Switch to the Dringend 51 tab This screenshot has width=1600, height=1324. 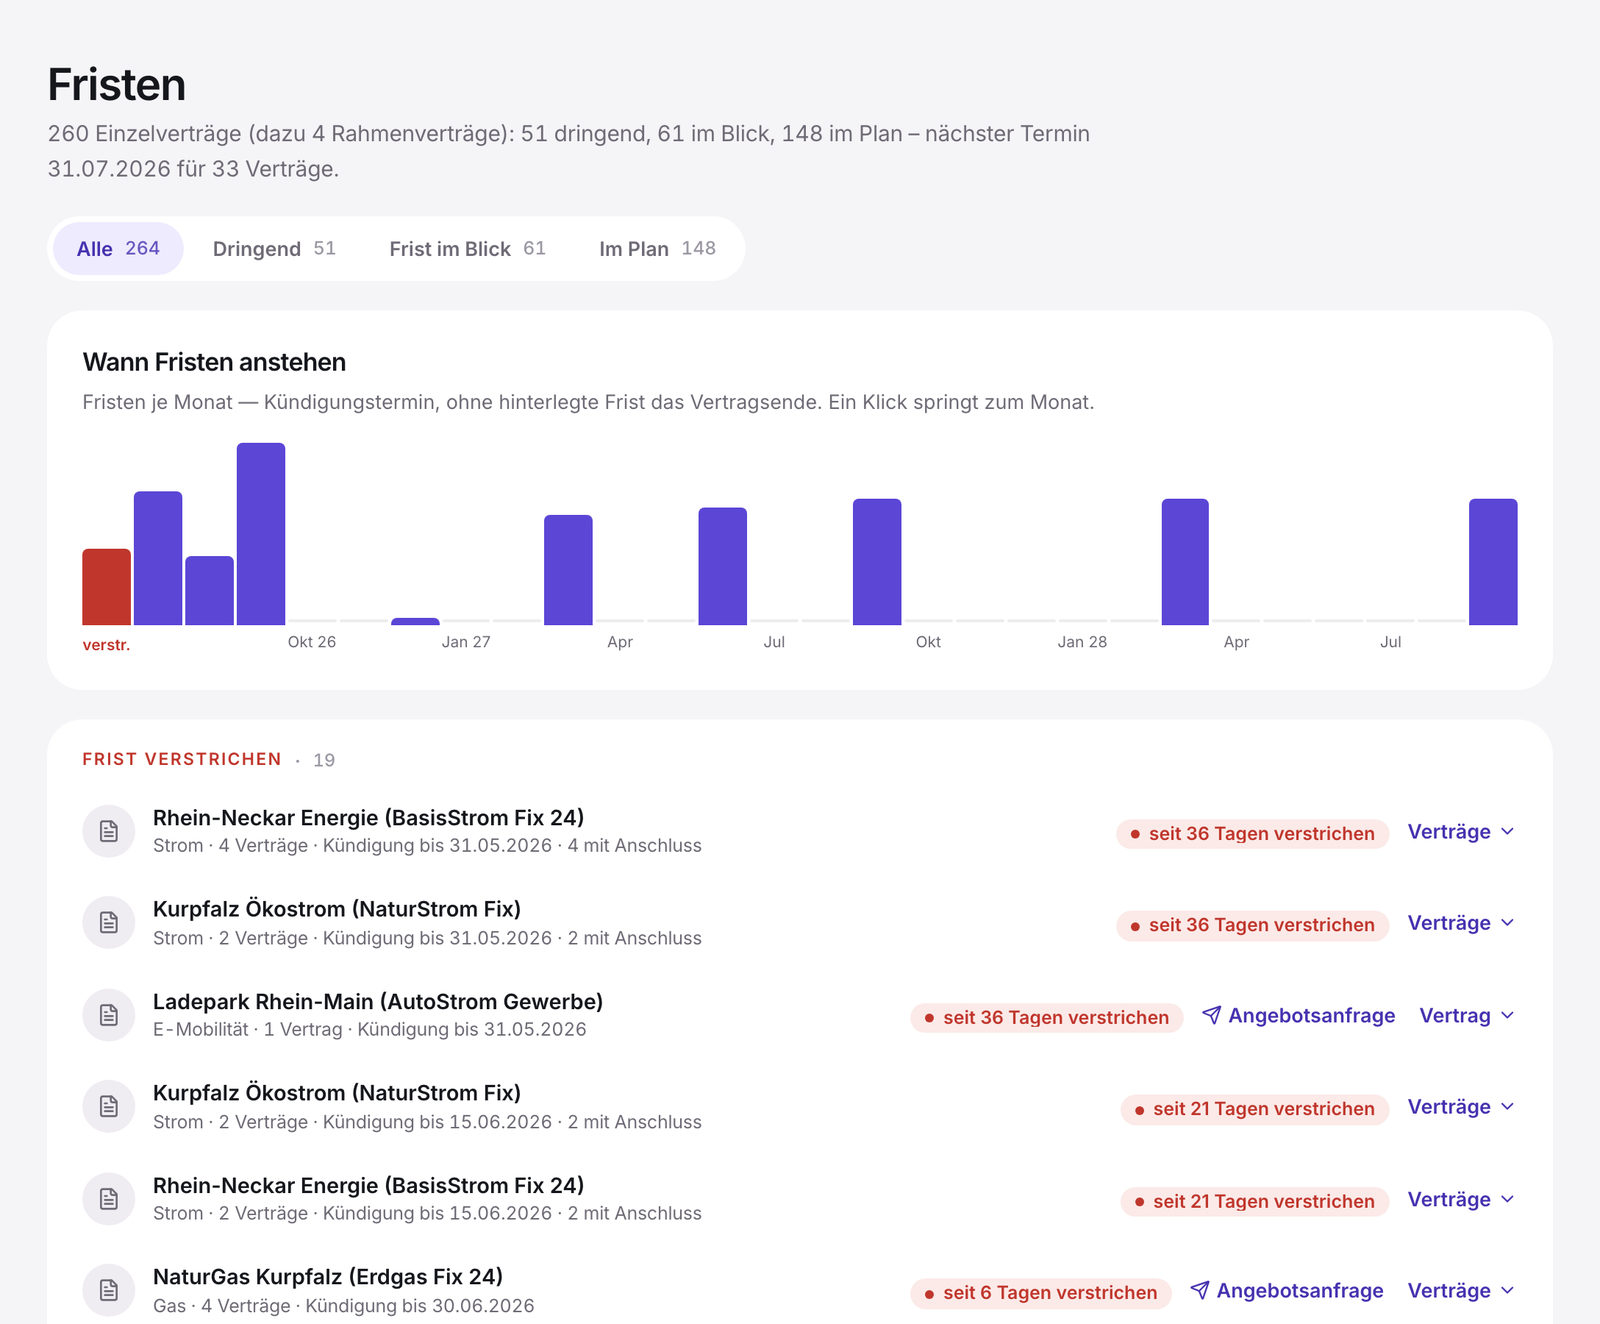click(274, 248)
